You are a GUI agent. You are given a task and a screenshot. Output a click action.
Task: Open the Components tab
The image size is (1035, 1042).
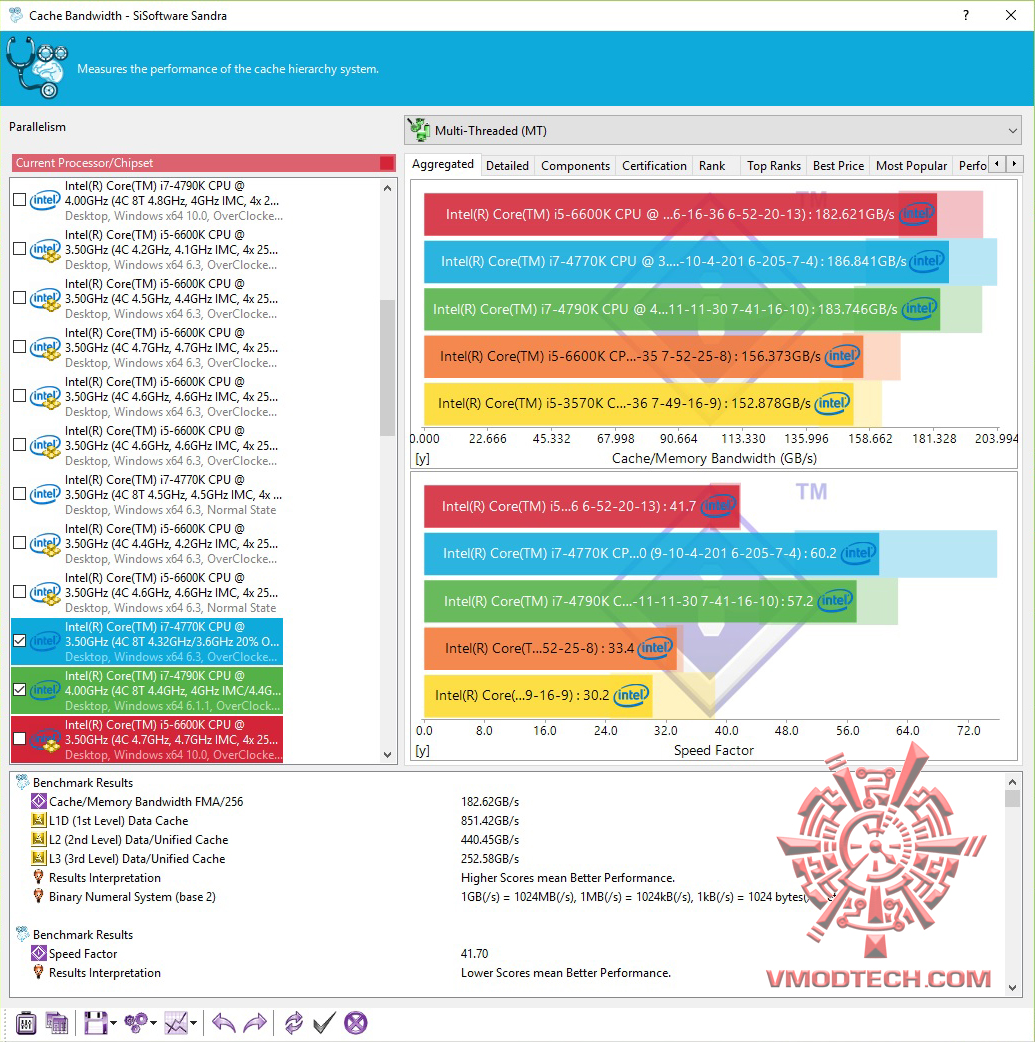pyautogui.click(x=575, y=165)
